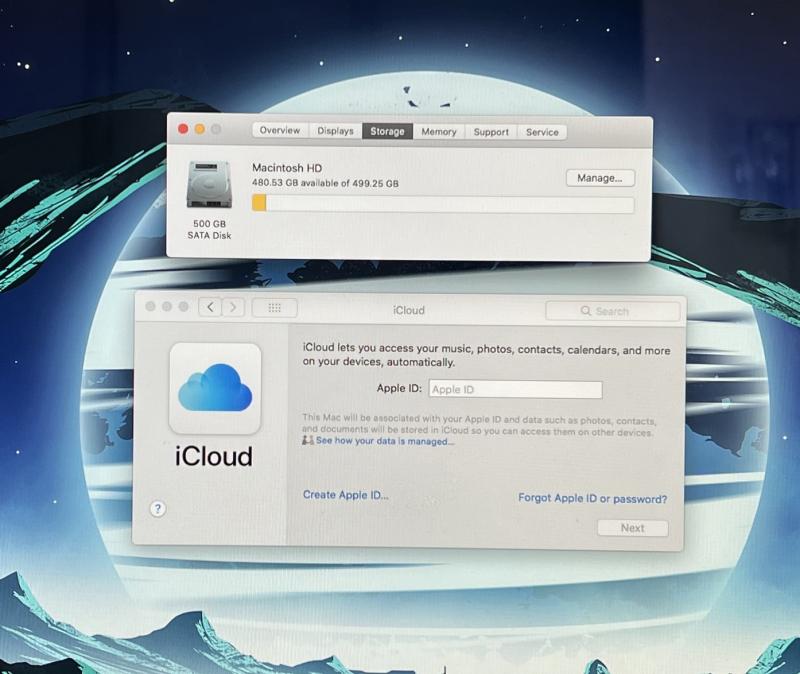The height and width of the screenshot is (674, 800).
Task: Click the Next button
Action: 633,528
